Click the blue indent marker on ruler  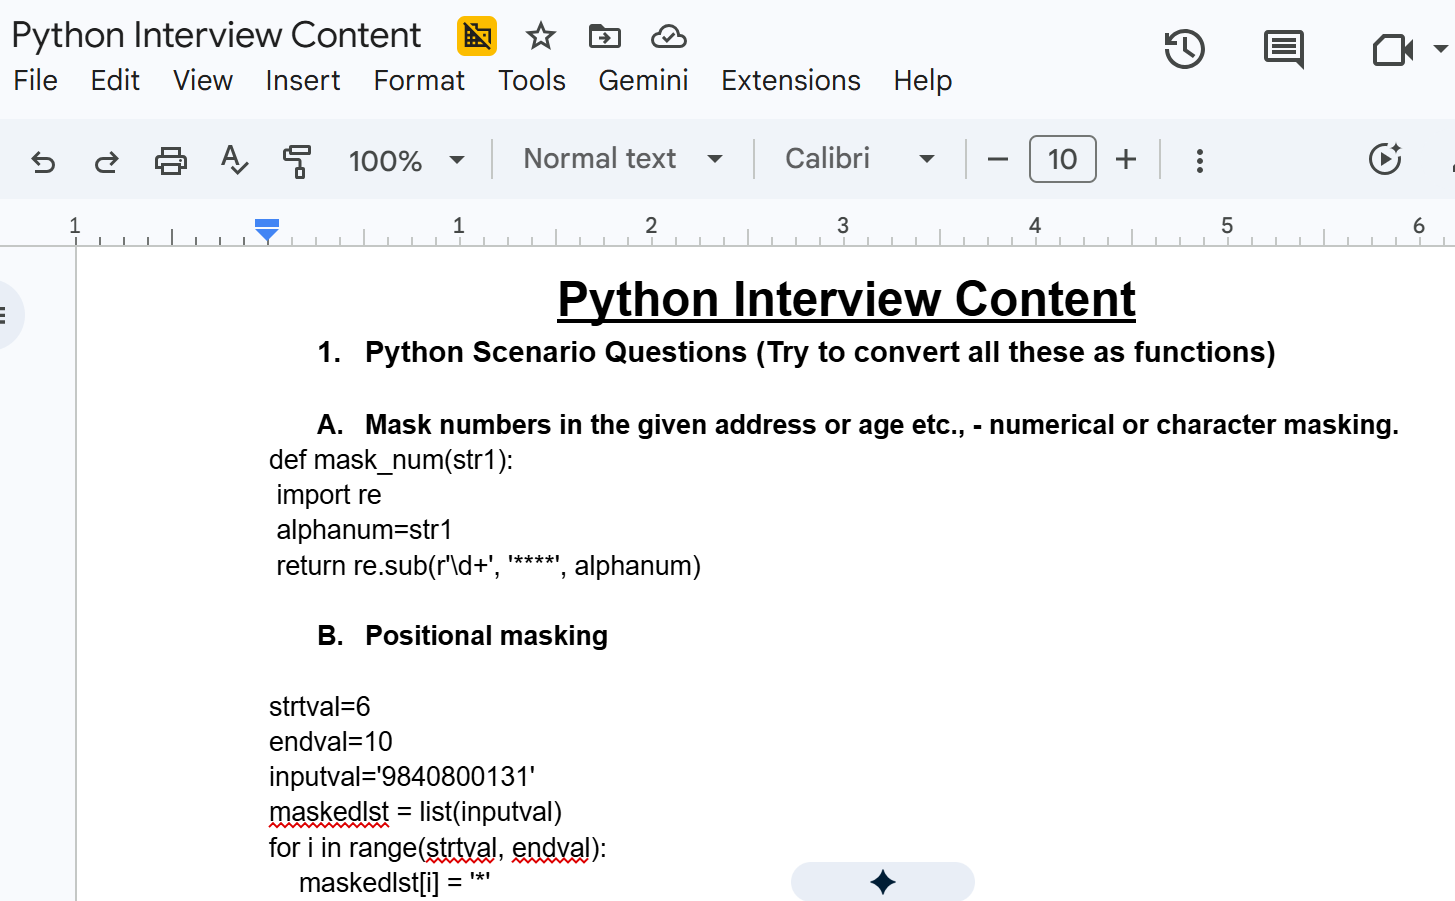pos(266,230)
